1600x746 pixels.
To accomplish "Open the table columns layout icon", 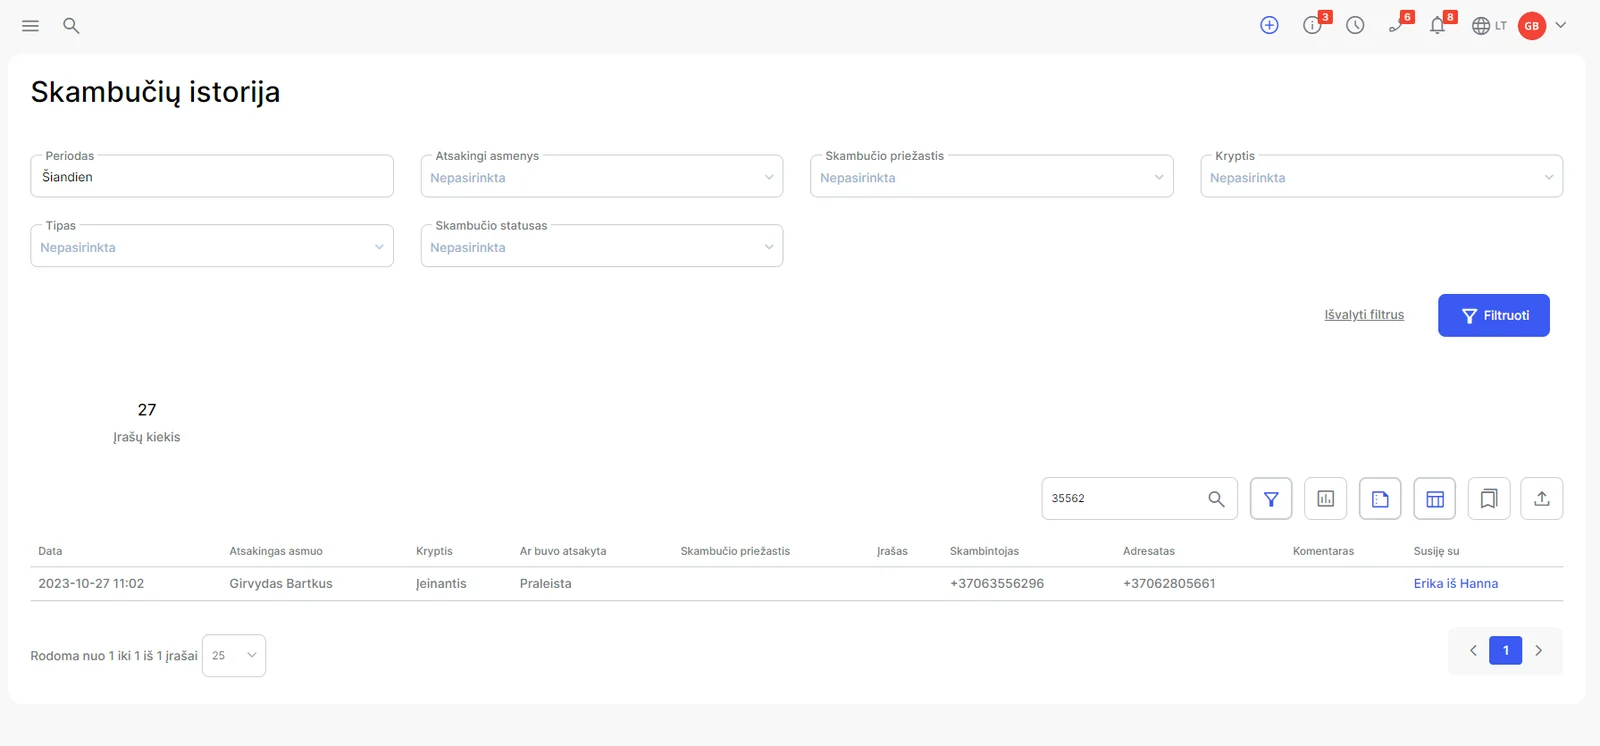I will tap(1435, 499).
